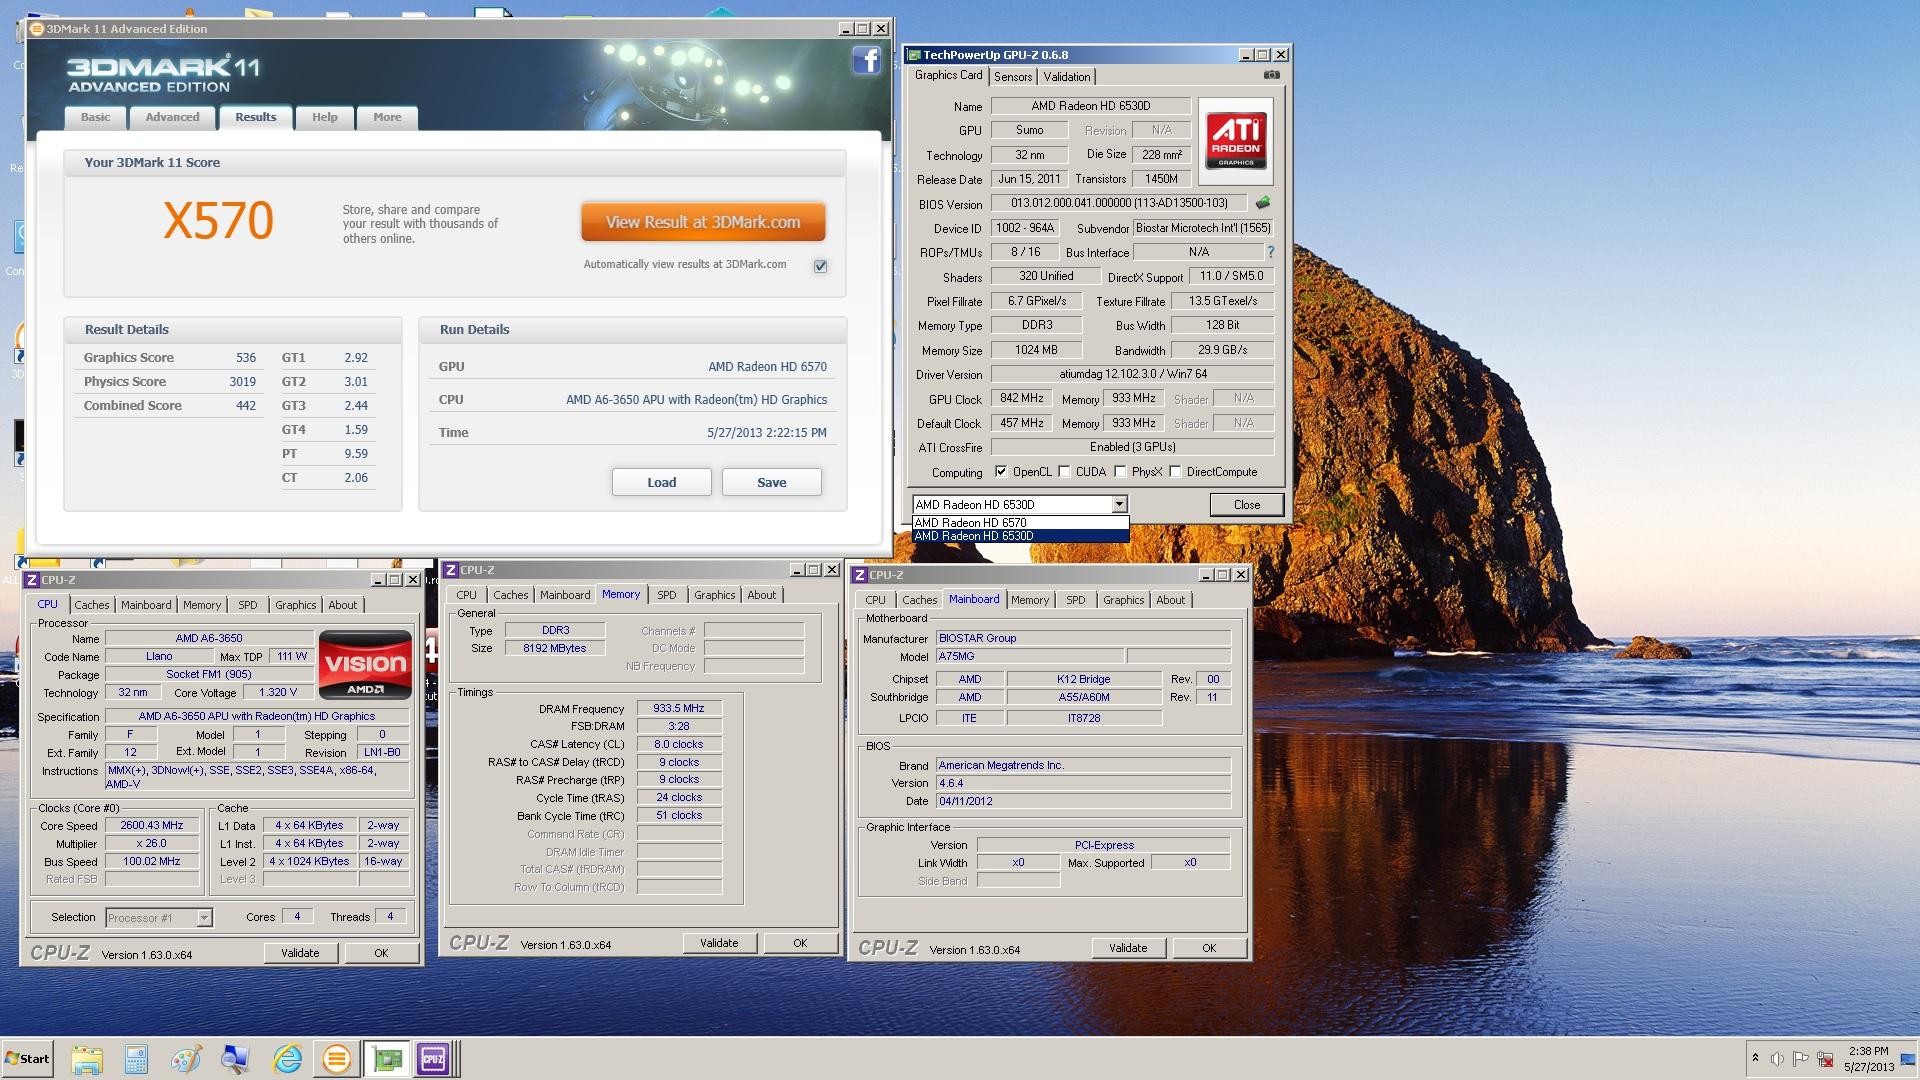
Task: Click GPU-Z camera screenshot icon
Action: [x=1271, y=75]
